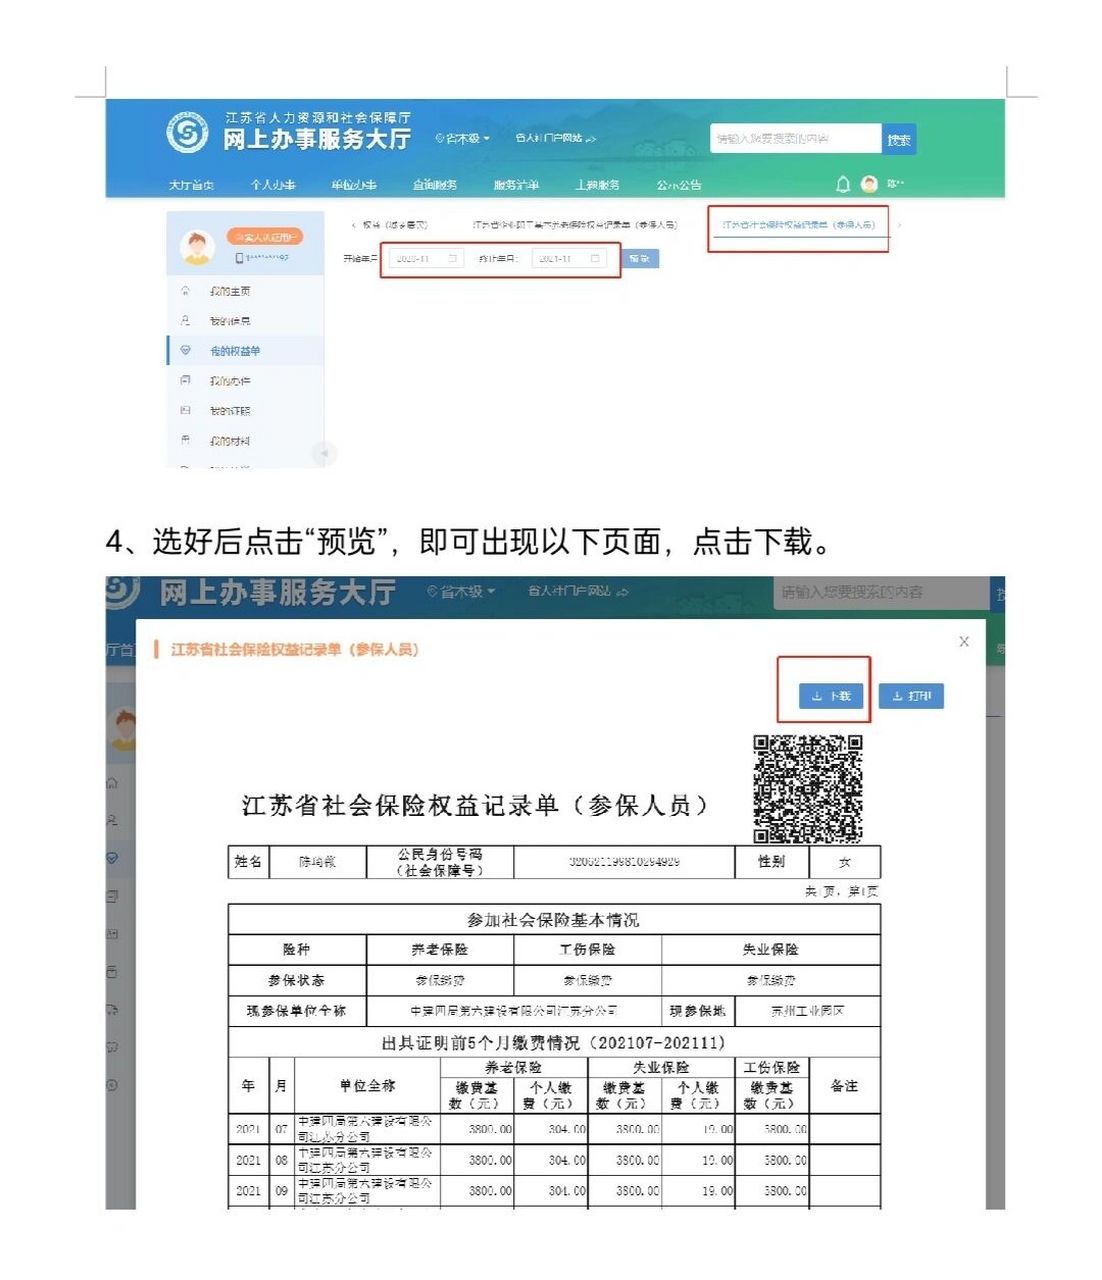Click the person icon next to 我的信息
This screenshot has height=1280, width=1102.
(185, 321)
